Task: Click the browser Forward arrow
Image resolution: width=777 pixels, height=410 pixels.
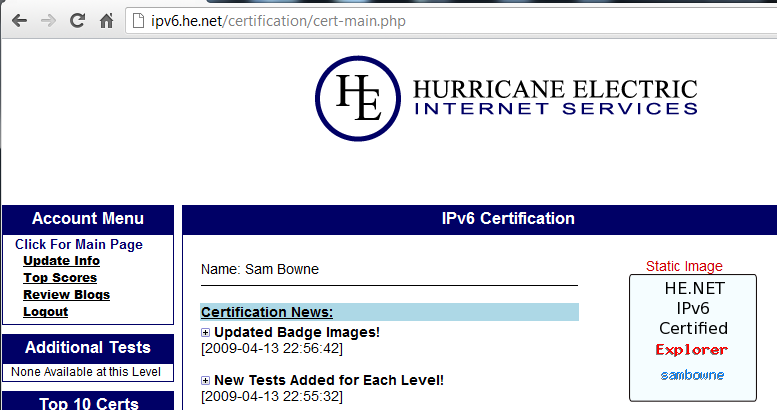Action: 48,21
